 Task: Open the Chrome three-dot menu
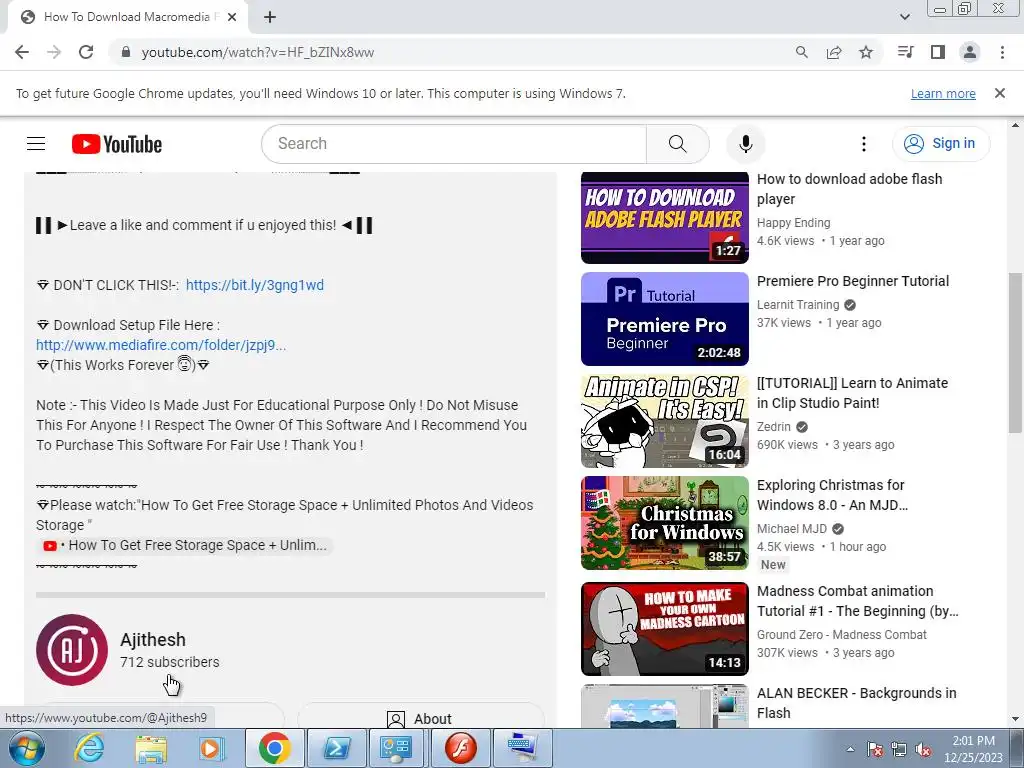[x=1002, y=52]
